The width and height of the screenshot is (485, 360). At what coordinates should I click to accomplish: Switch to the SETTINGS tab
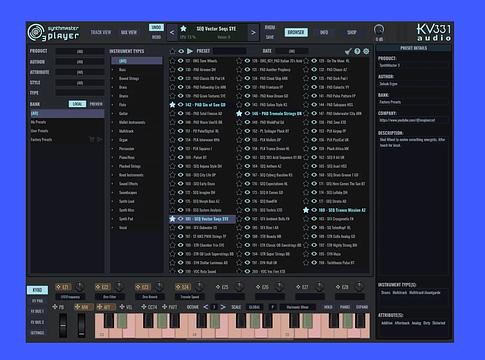click(37, 333)
